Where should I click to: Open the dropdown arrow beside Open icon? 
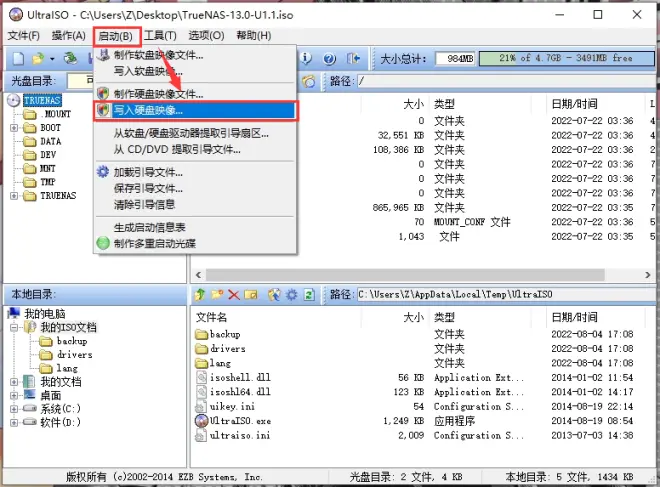tap(52, 59)
